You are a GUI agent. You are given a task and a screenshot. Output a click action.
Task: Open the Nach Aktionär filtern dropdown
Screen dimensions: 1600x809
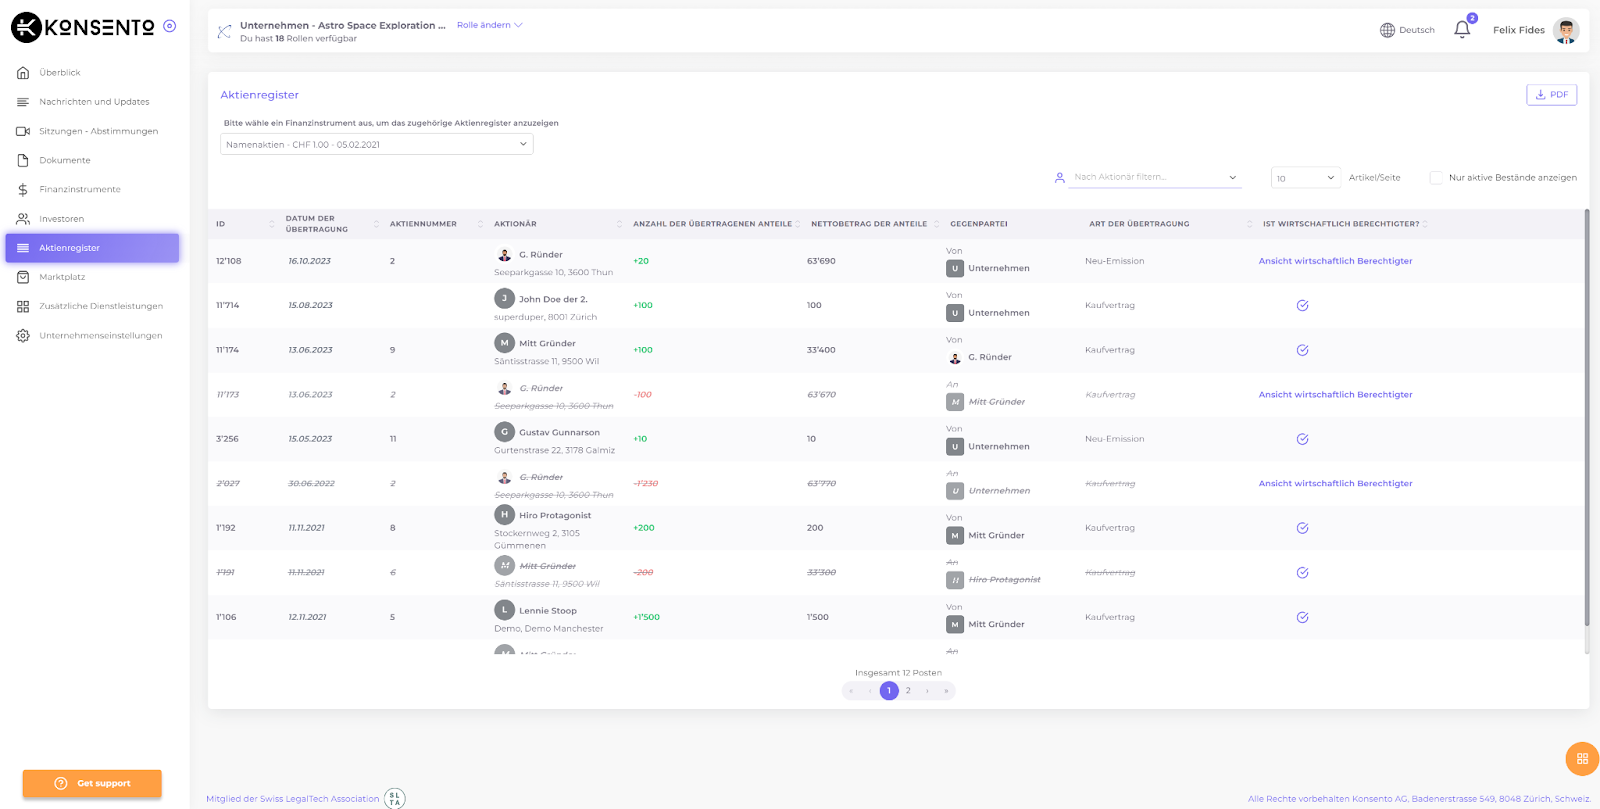tap(1154, 177)
